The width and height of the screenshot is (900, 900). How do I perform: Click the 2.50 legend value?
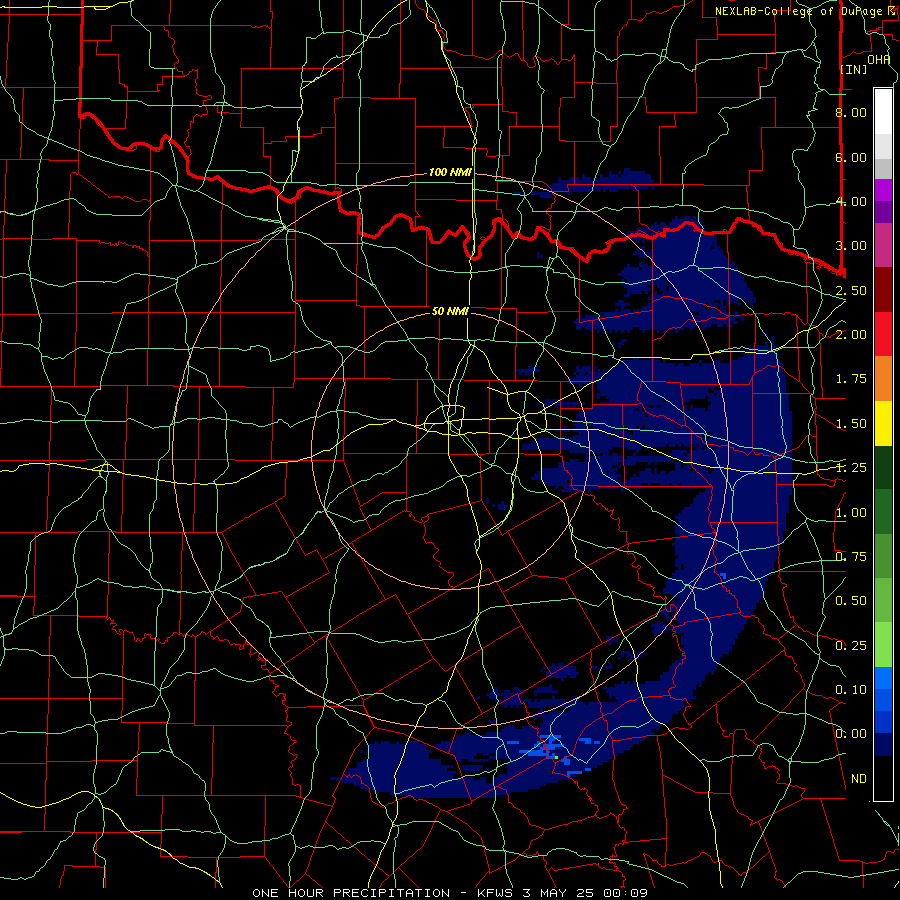(851, 290)
